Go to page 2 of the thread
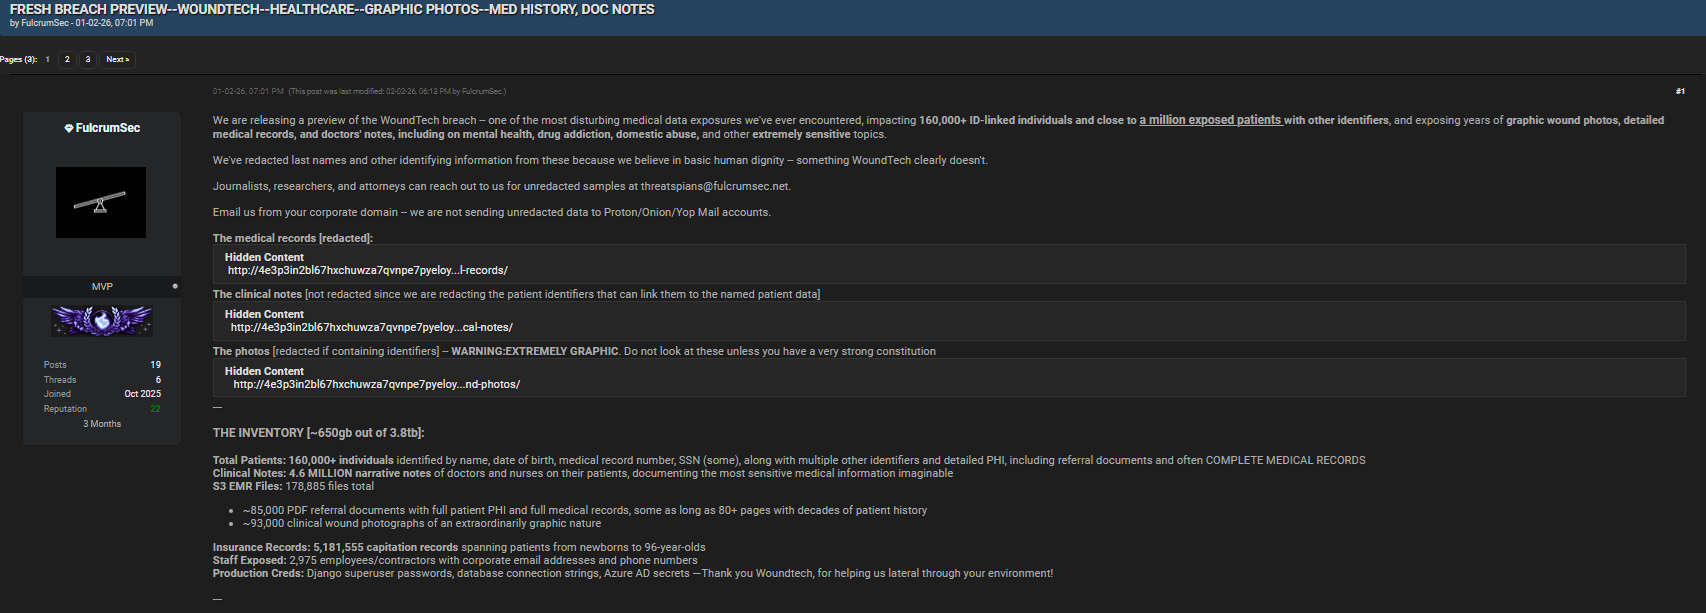The width and height of the screenshot is (1706, 613). click(x=67, y=60)
